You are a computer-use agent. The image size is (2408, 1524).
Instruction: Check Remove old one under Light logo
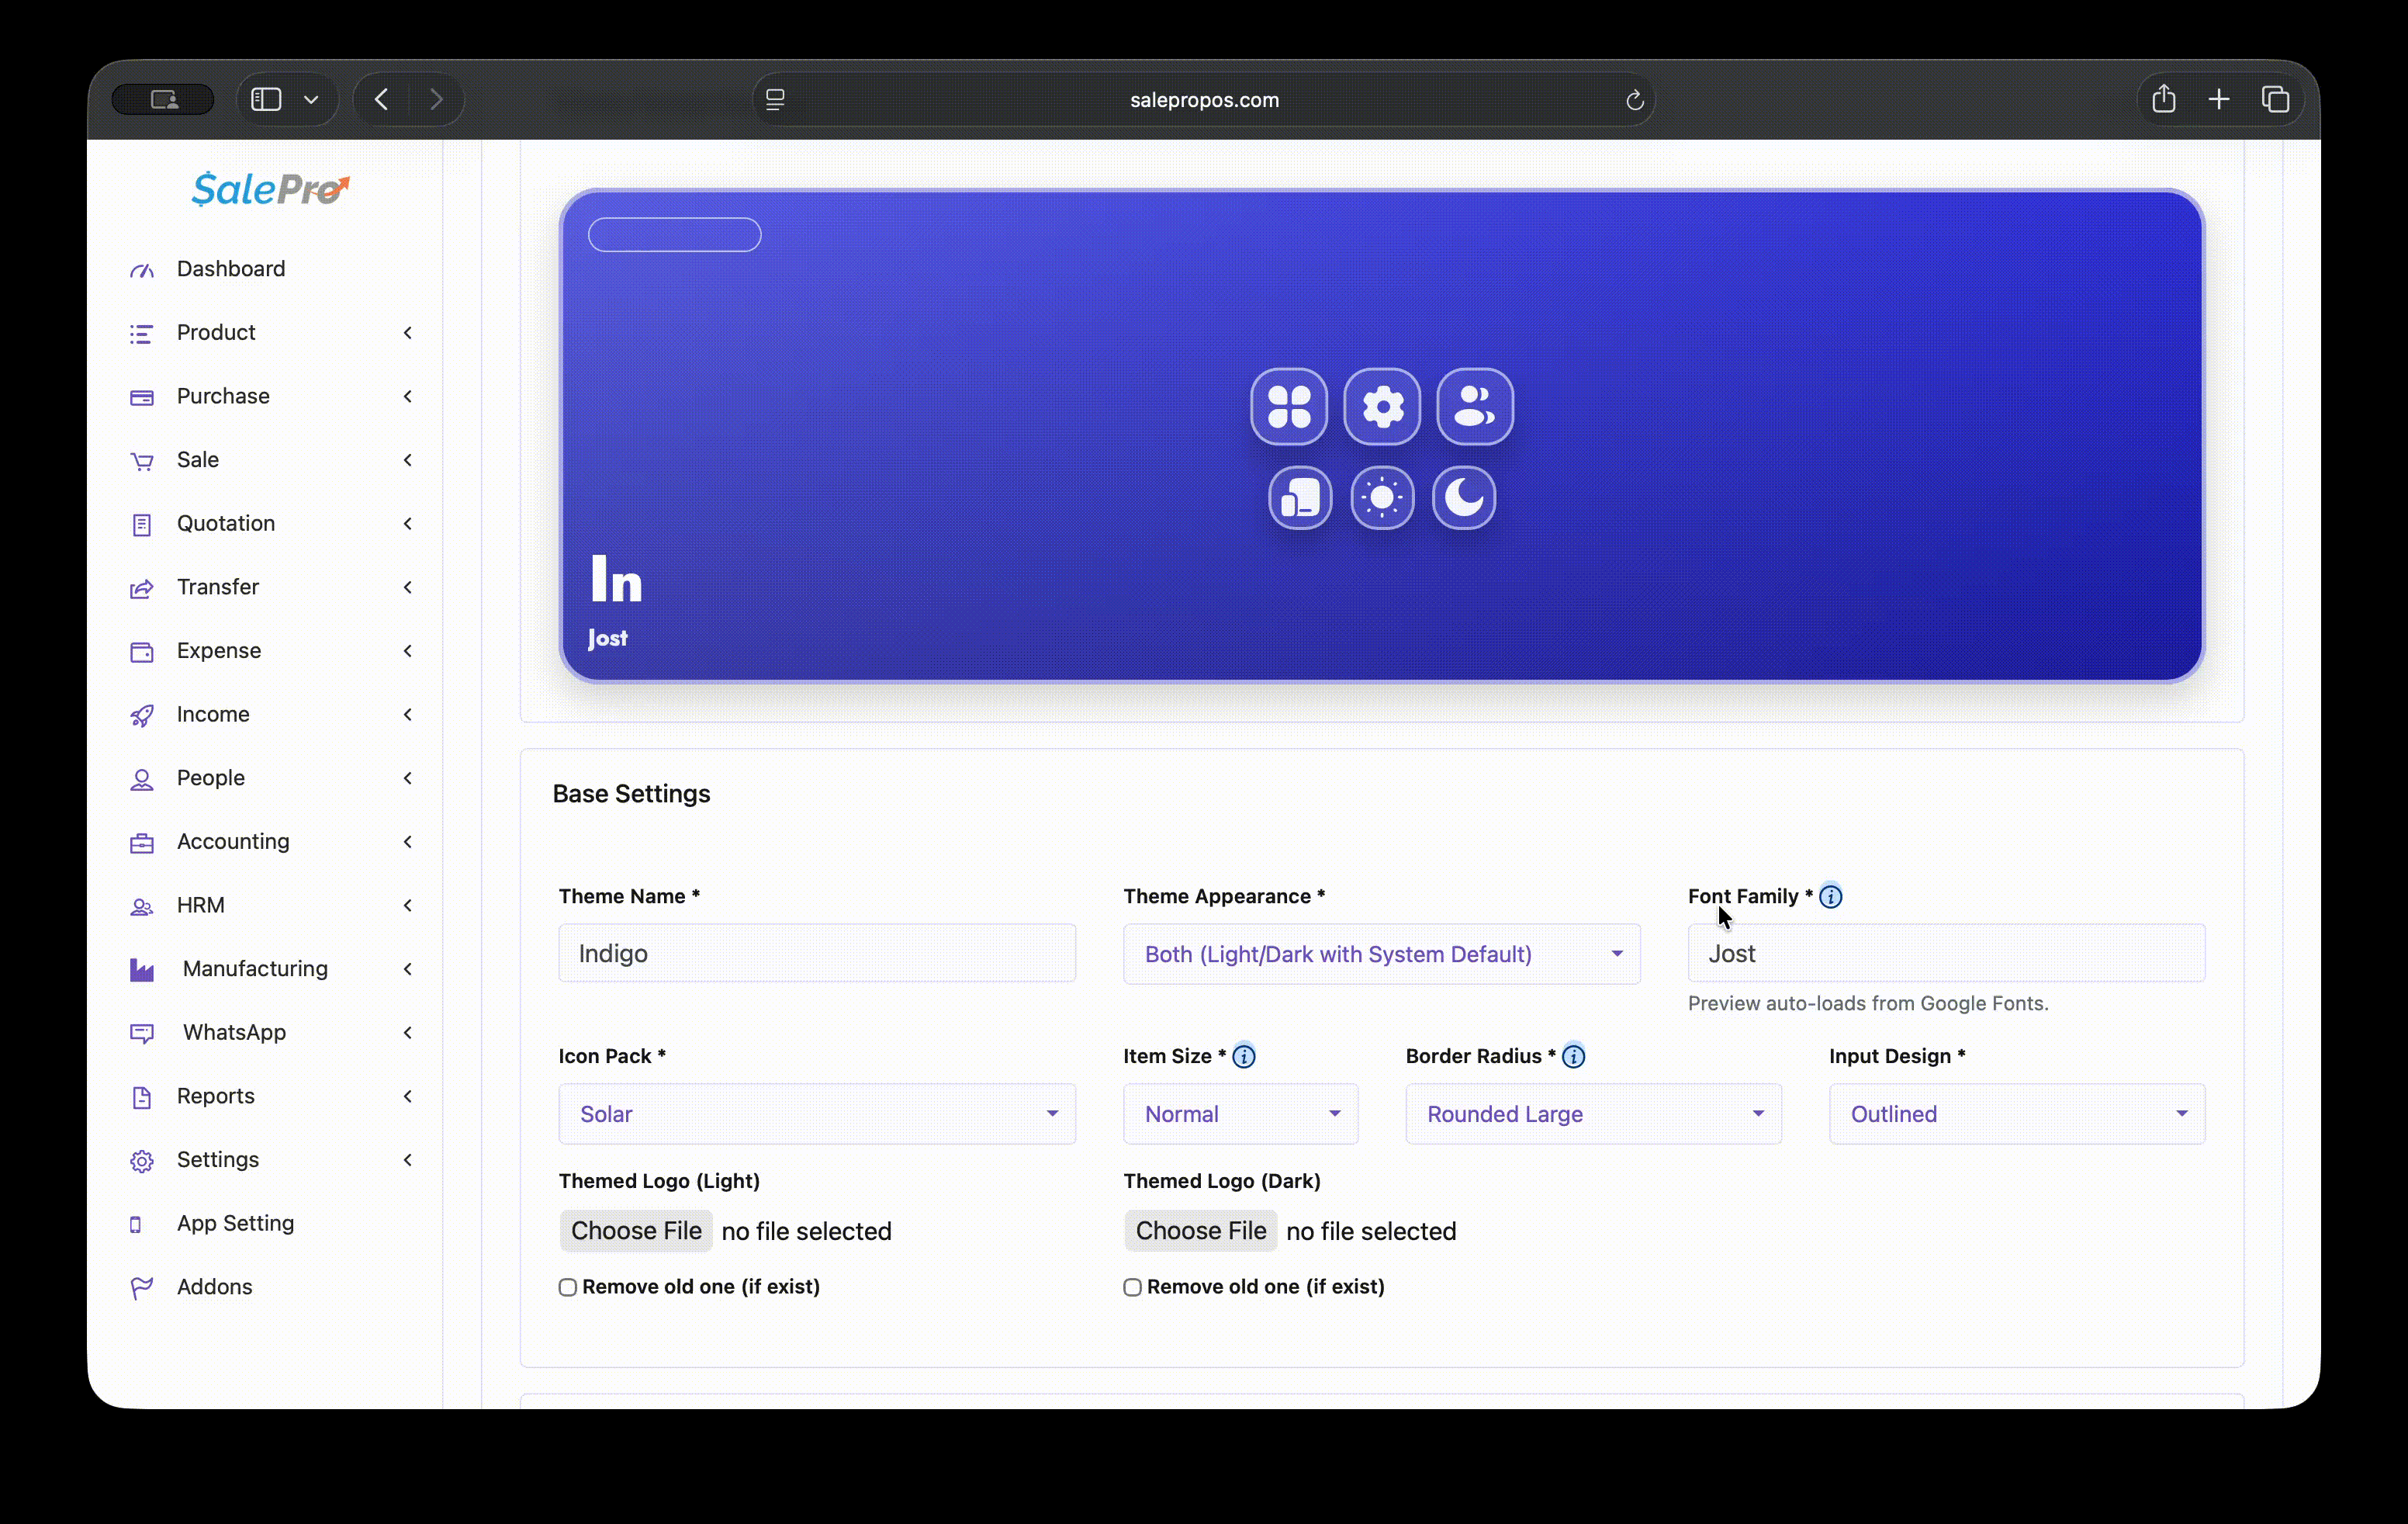tap(568, 1287)
